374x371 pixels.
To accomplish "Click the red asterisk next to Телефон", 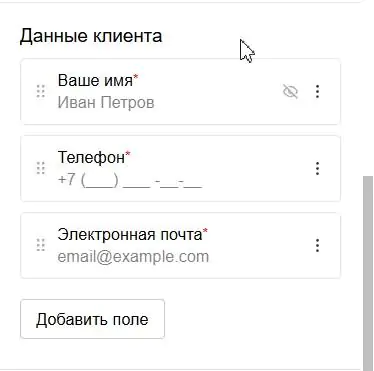I will pos(128,154).
